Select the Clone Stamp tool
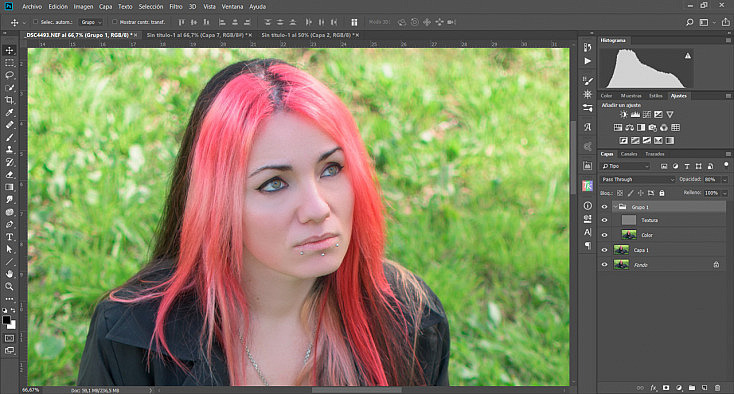 tap(9, 150)
